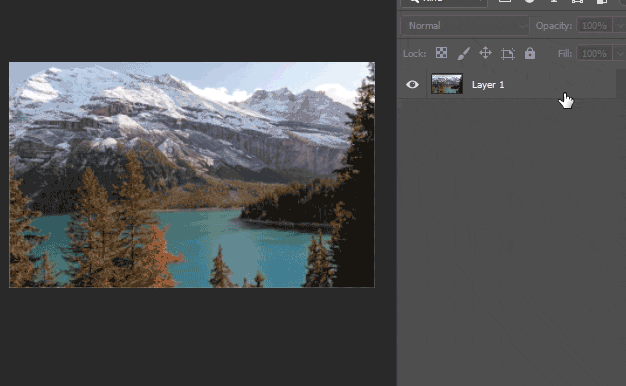Viewport: 626px width, 386px height.
Task: Expand the Fill slider arrow
Action: click(x=620, y=53)
